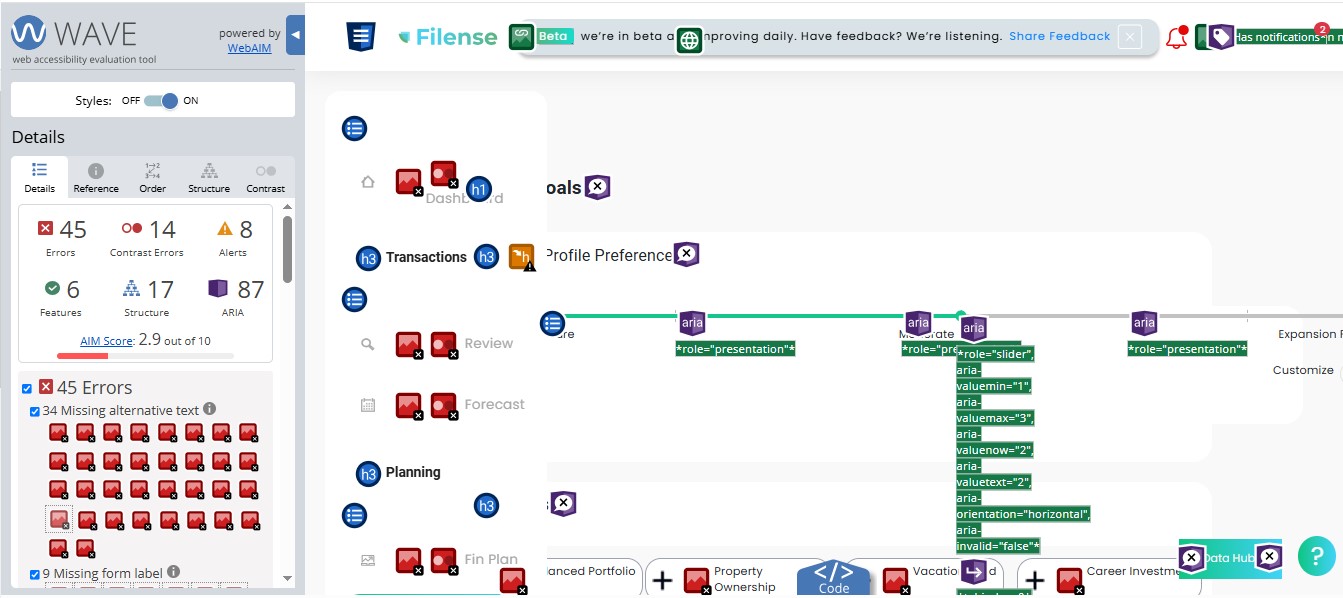Image resolution: width=1343 pixels, height=598 pixels.
Task: Open info for Missing form label
Action: click(174, 572)
